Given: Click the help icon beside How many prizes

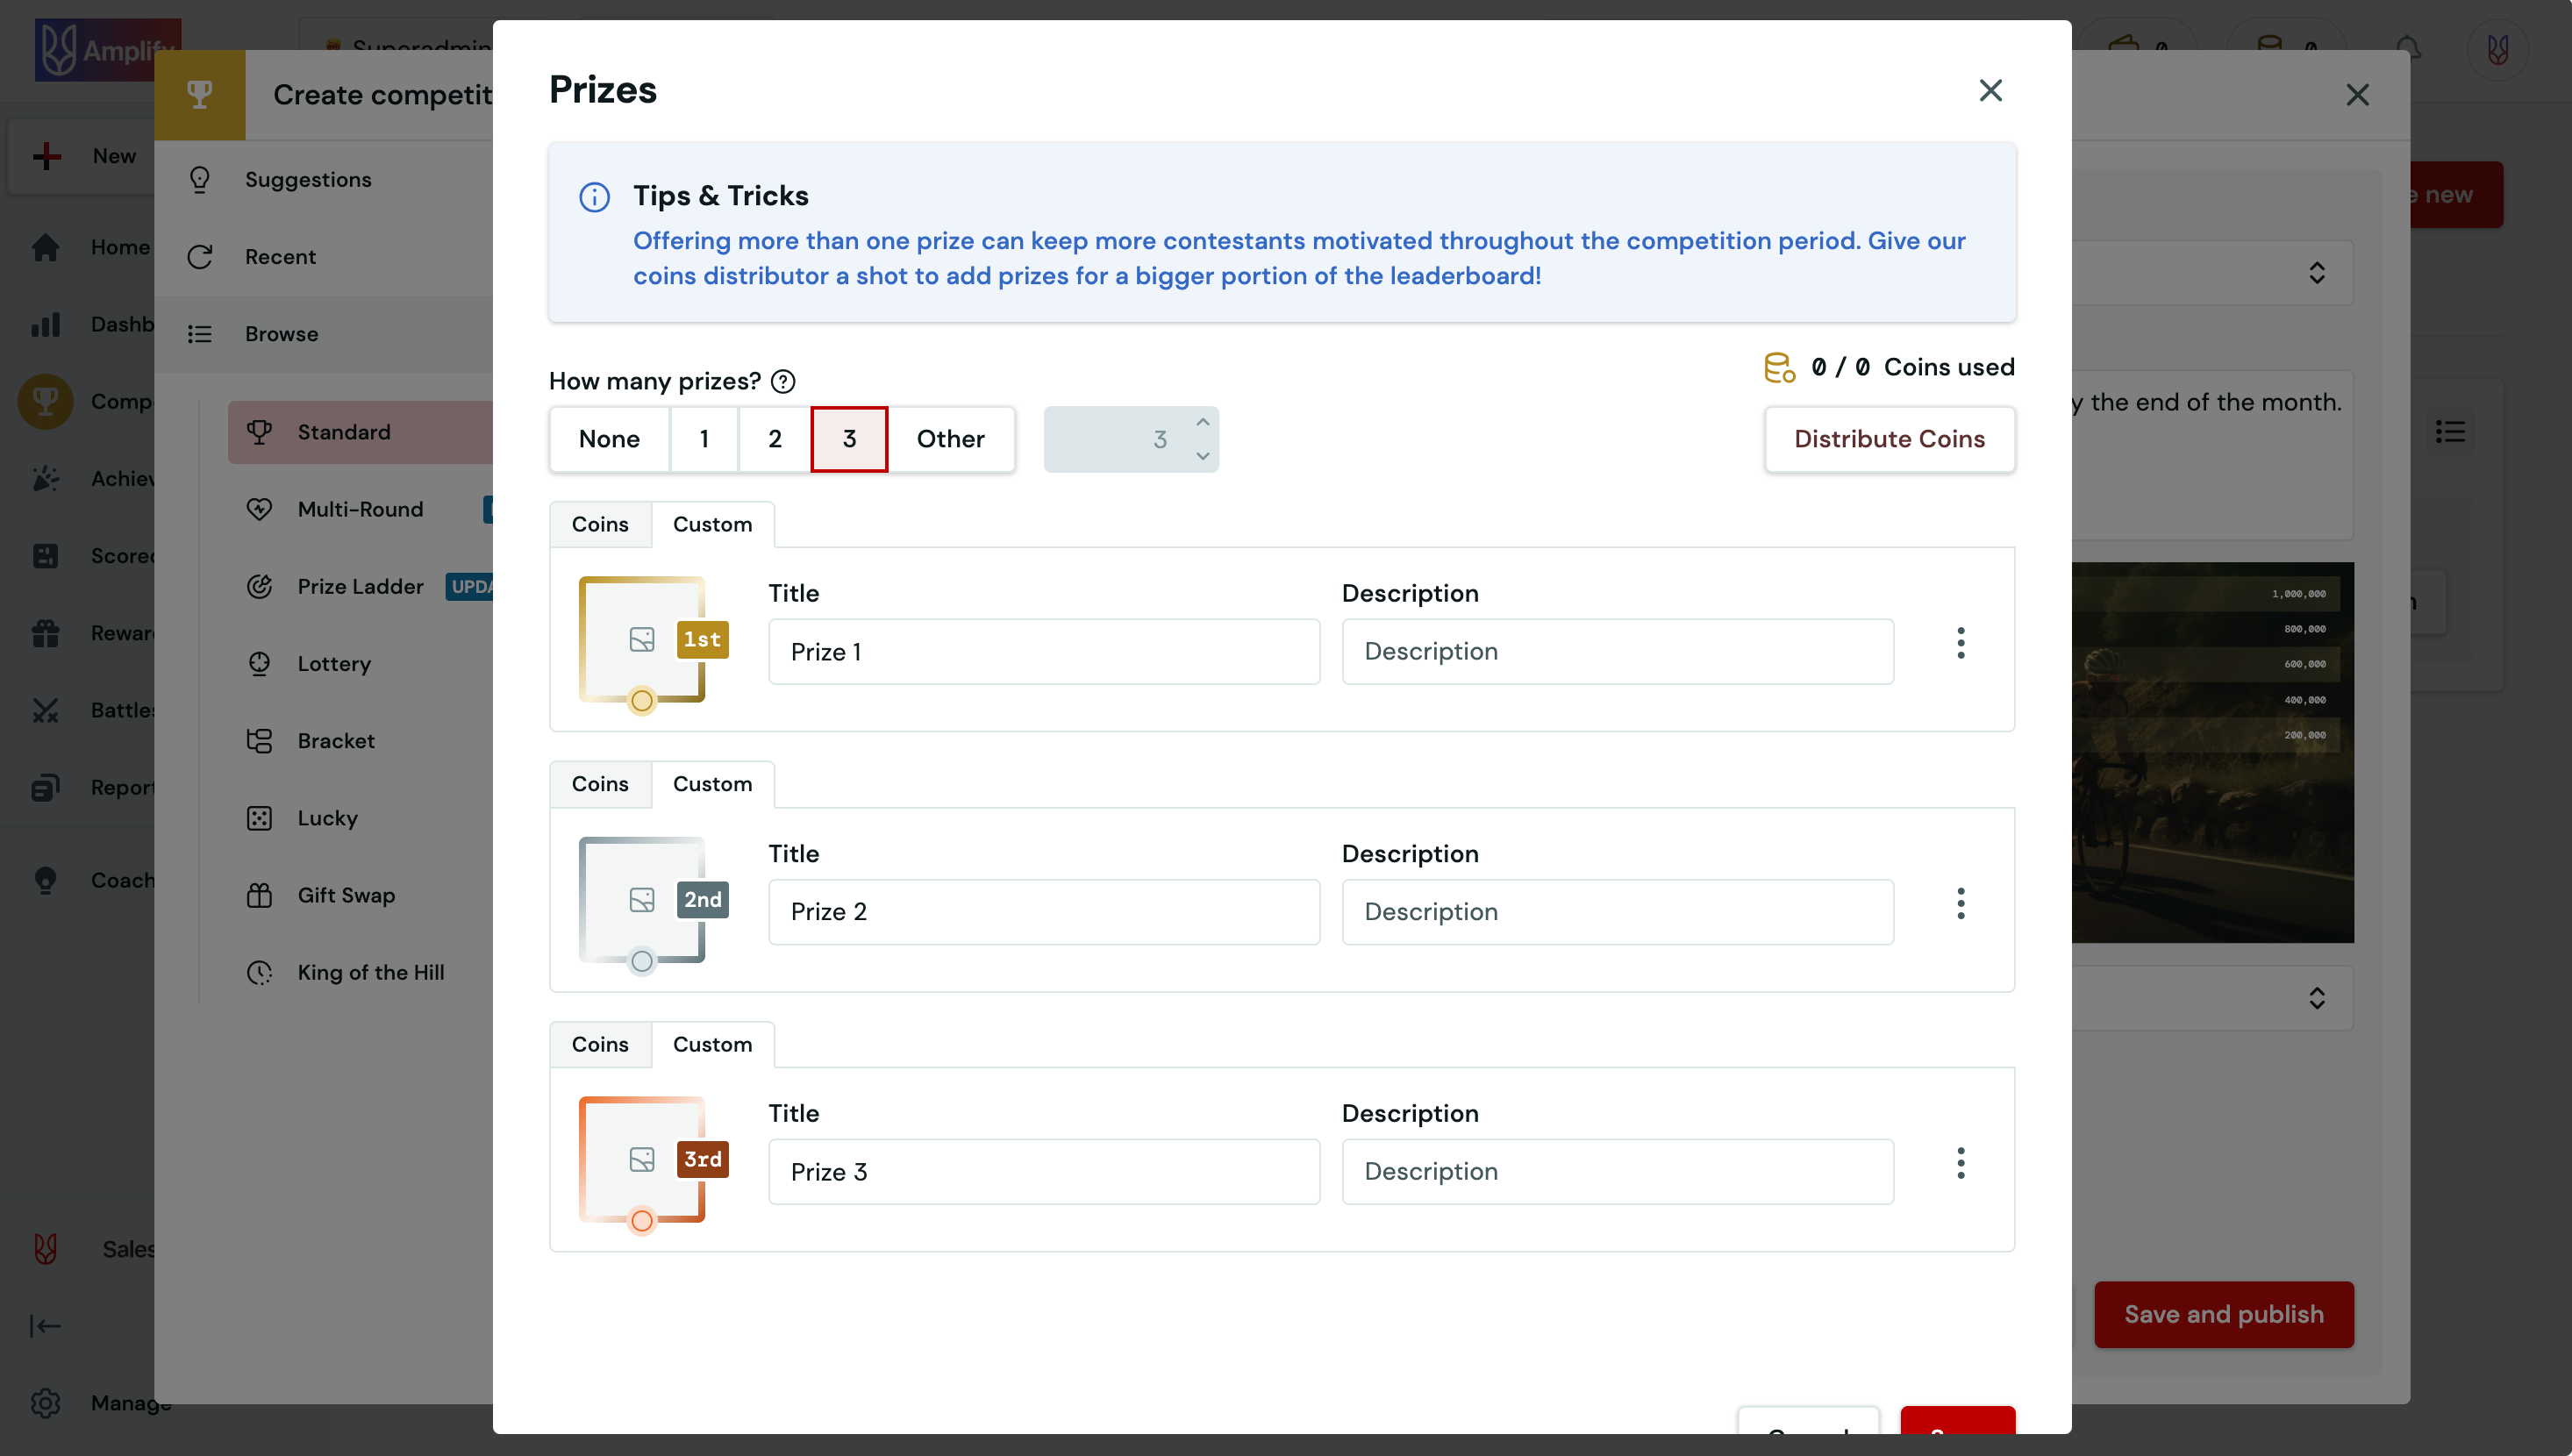Looking at the screenshot, I should [x=783, y=381].
